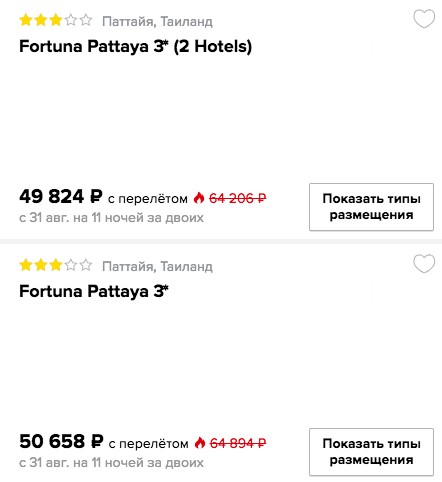Click fire icon beside 64 894 ₽

point(200,443)
